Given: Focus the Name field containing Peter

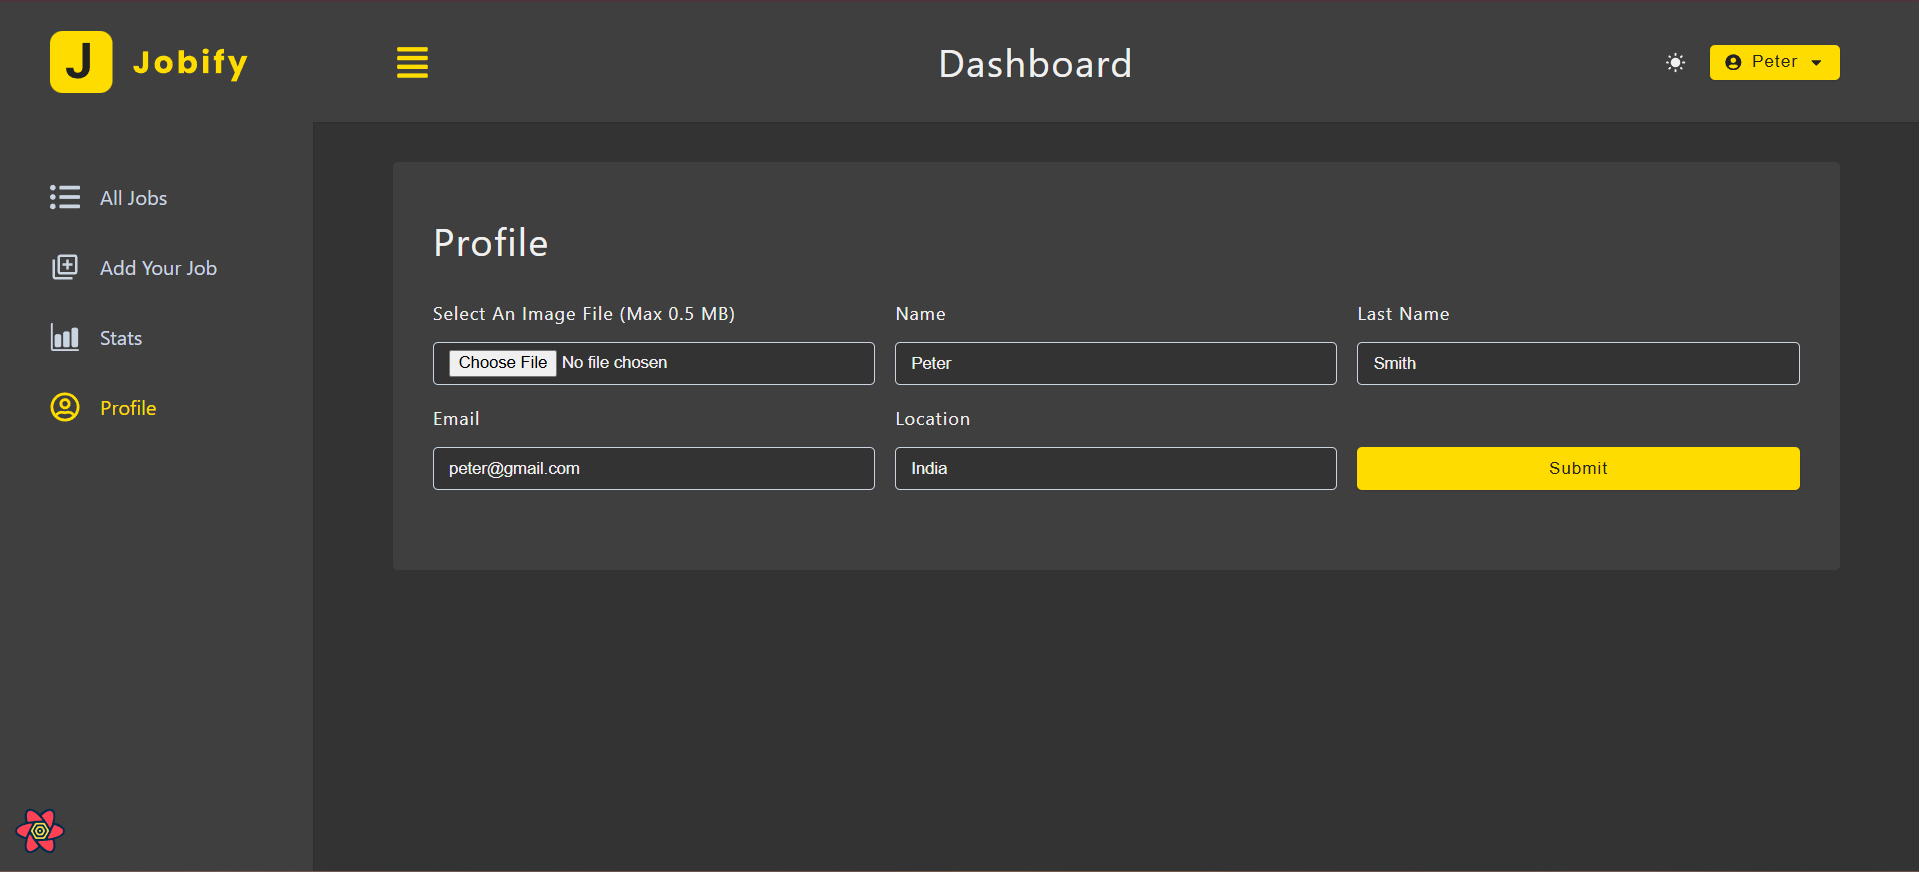Looking at the screenshot, I should [1115, 363].
